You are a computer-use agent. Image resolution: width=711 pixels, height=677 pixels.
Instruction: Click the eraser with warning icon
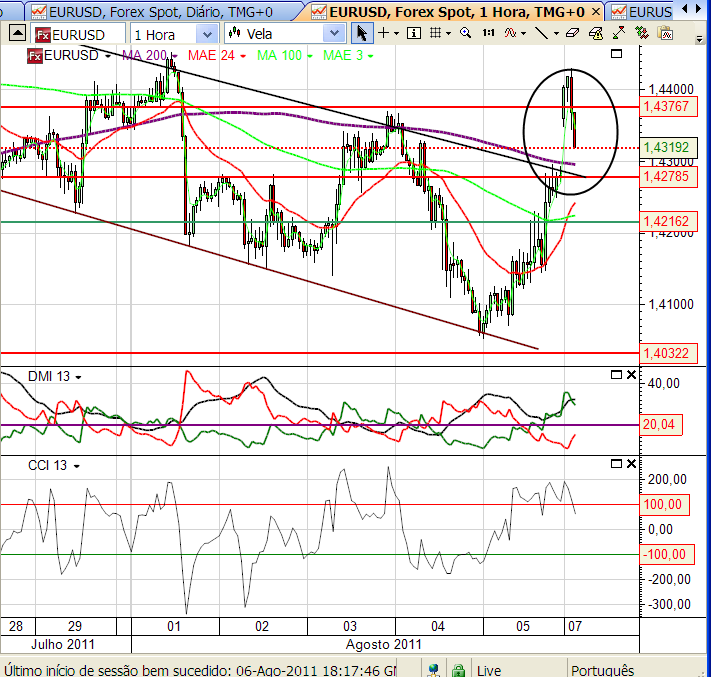(596, 34)
